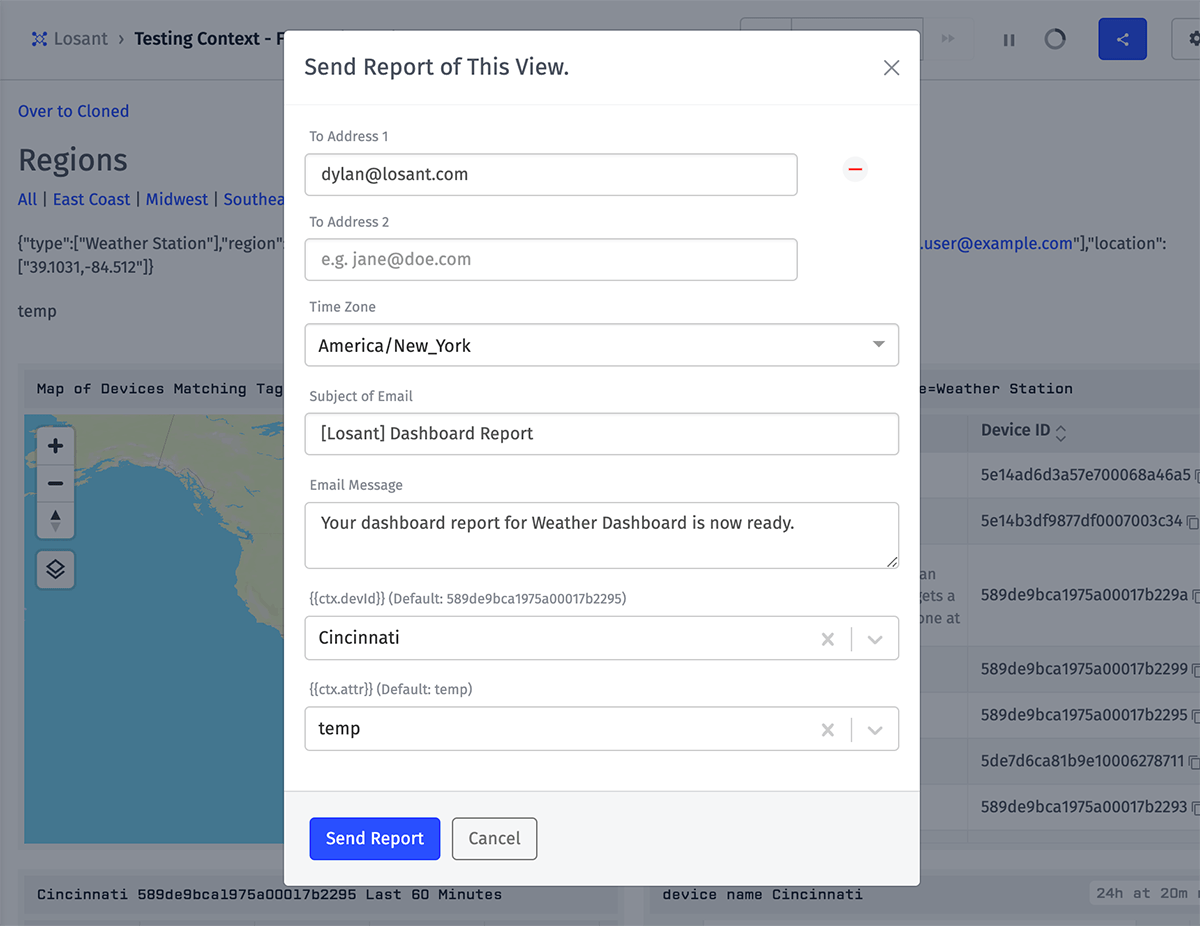The height and width of the screenshot is (926, 1200).
Task: Zoom out on the devices map
Action: click(55, 484)
